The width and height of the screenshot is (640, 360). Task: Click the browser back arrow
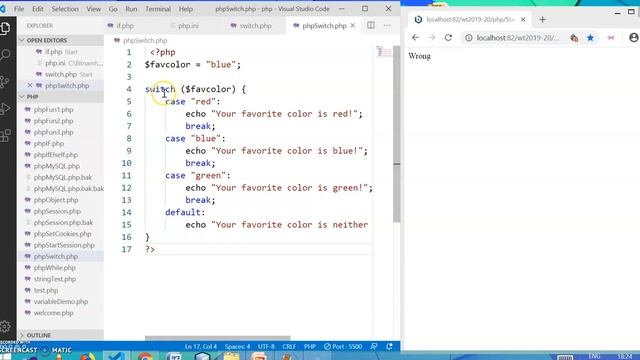pyautogui.click(x=415, y=38)
